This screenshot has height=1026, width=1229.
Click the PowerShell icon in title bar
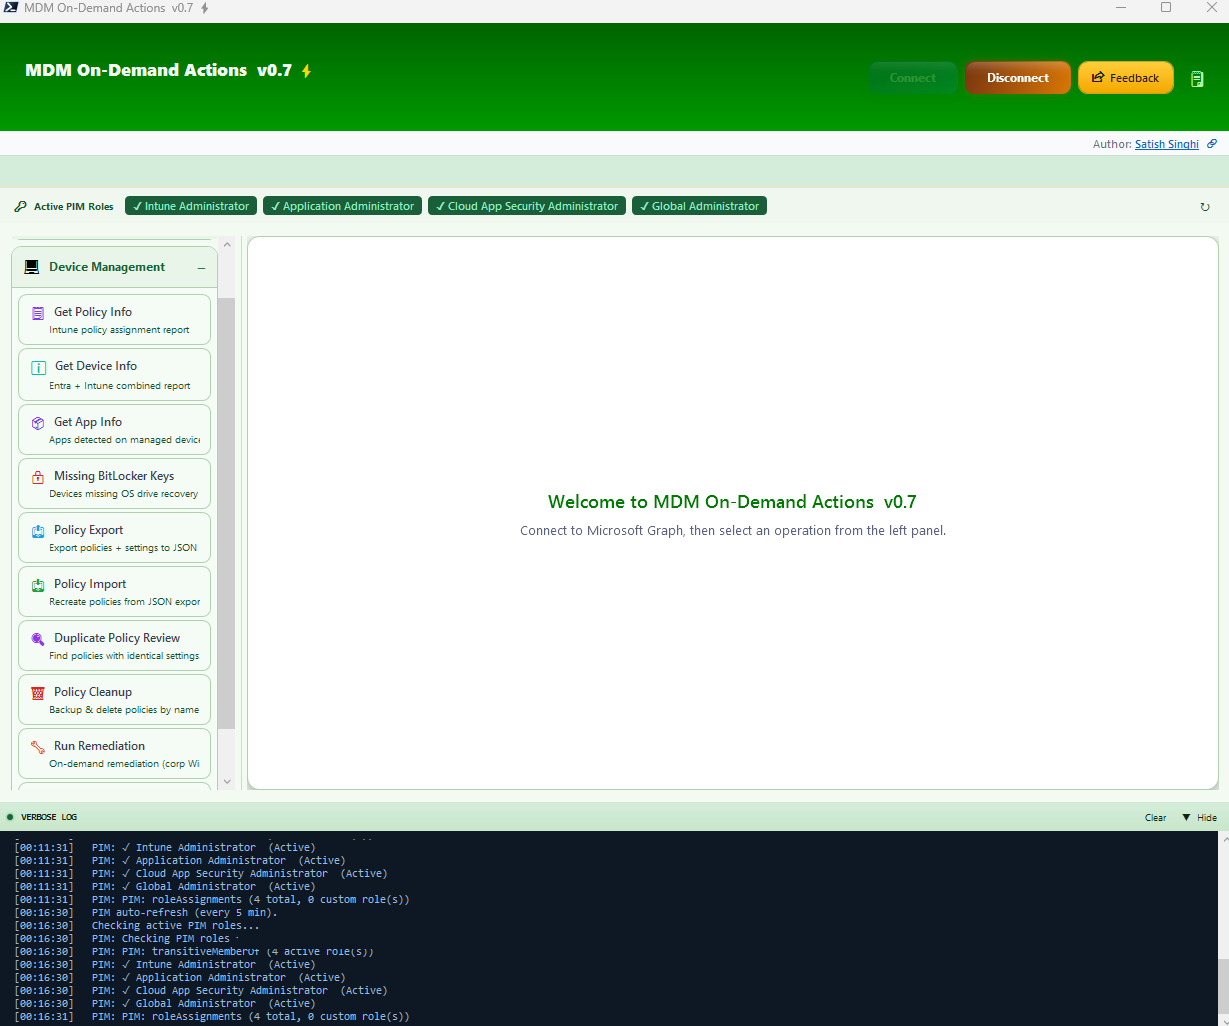10,7
